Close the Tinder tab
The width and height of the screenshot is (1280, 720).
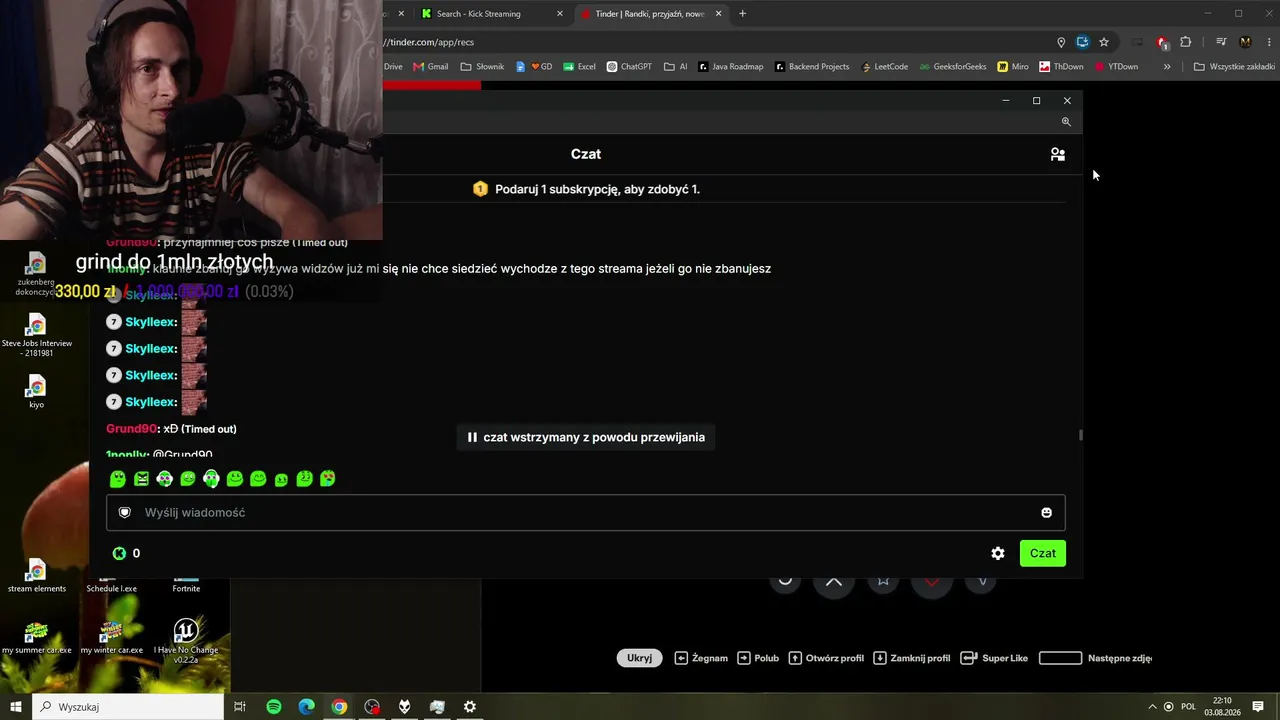pyautogui.click(x=718, y=14)
